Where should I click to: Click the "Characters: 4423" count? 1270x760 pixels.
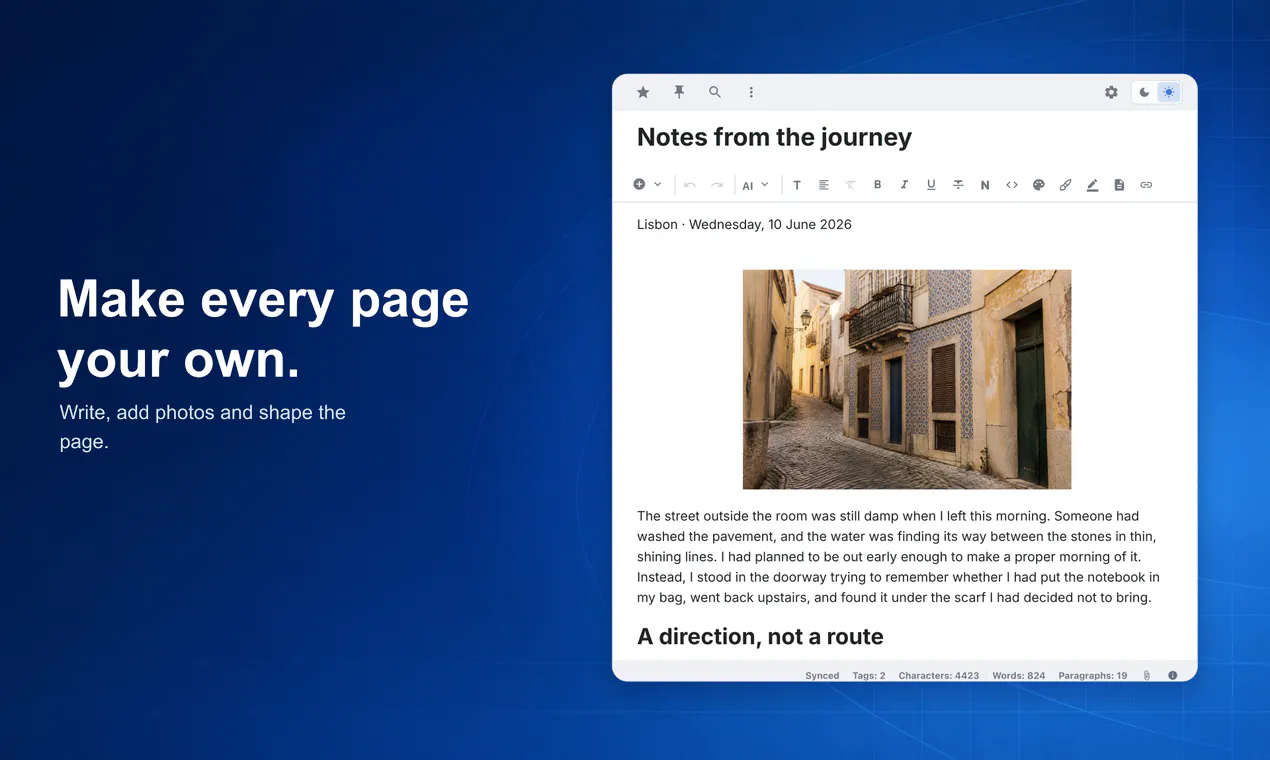point(939,676)
